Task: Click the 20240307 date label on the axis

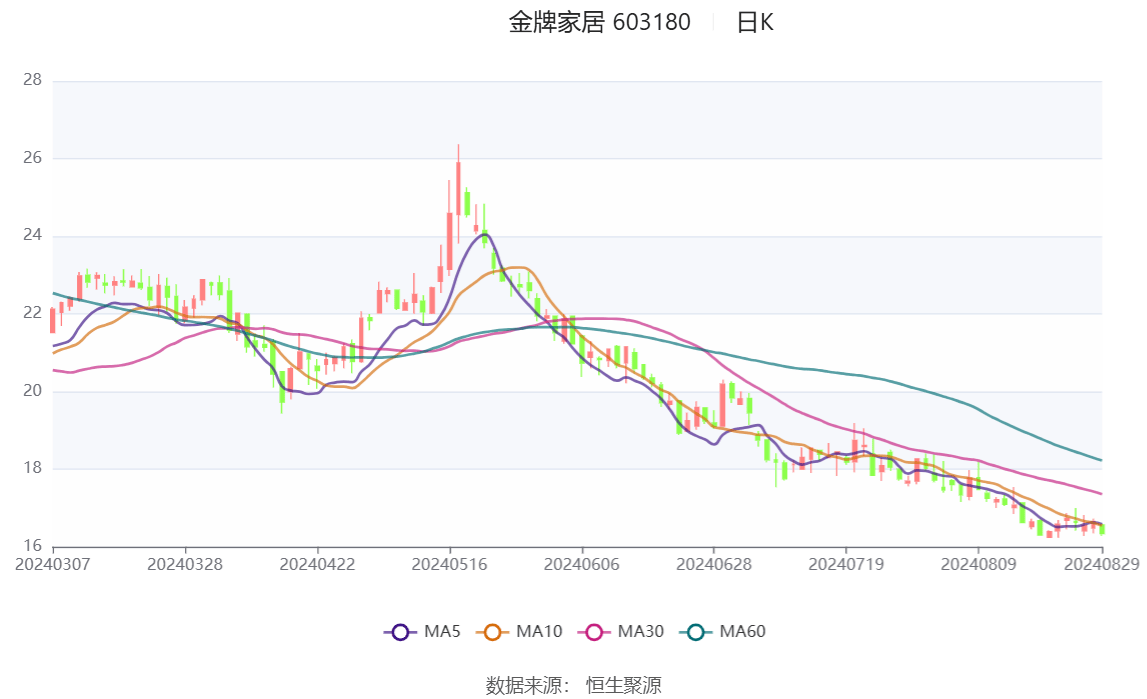Action: coord(52,562)
